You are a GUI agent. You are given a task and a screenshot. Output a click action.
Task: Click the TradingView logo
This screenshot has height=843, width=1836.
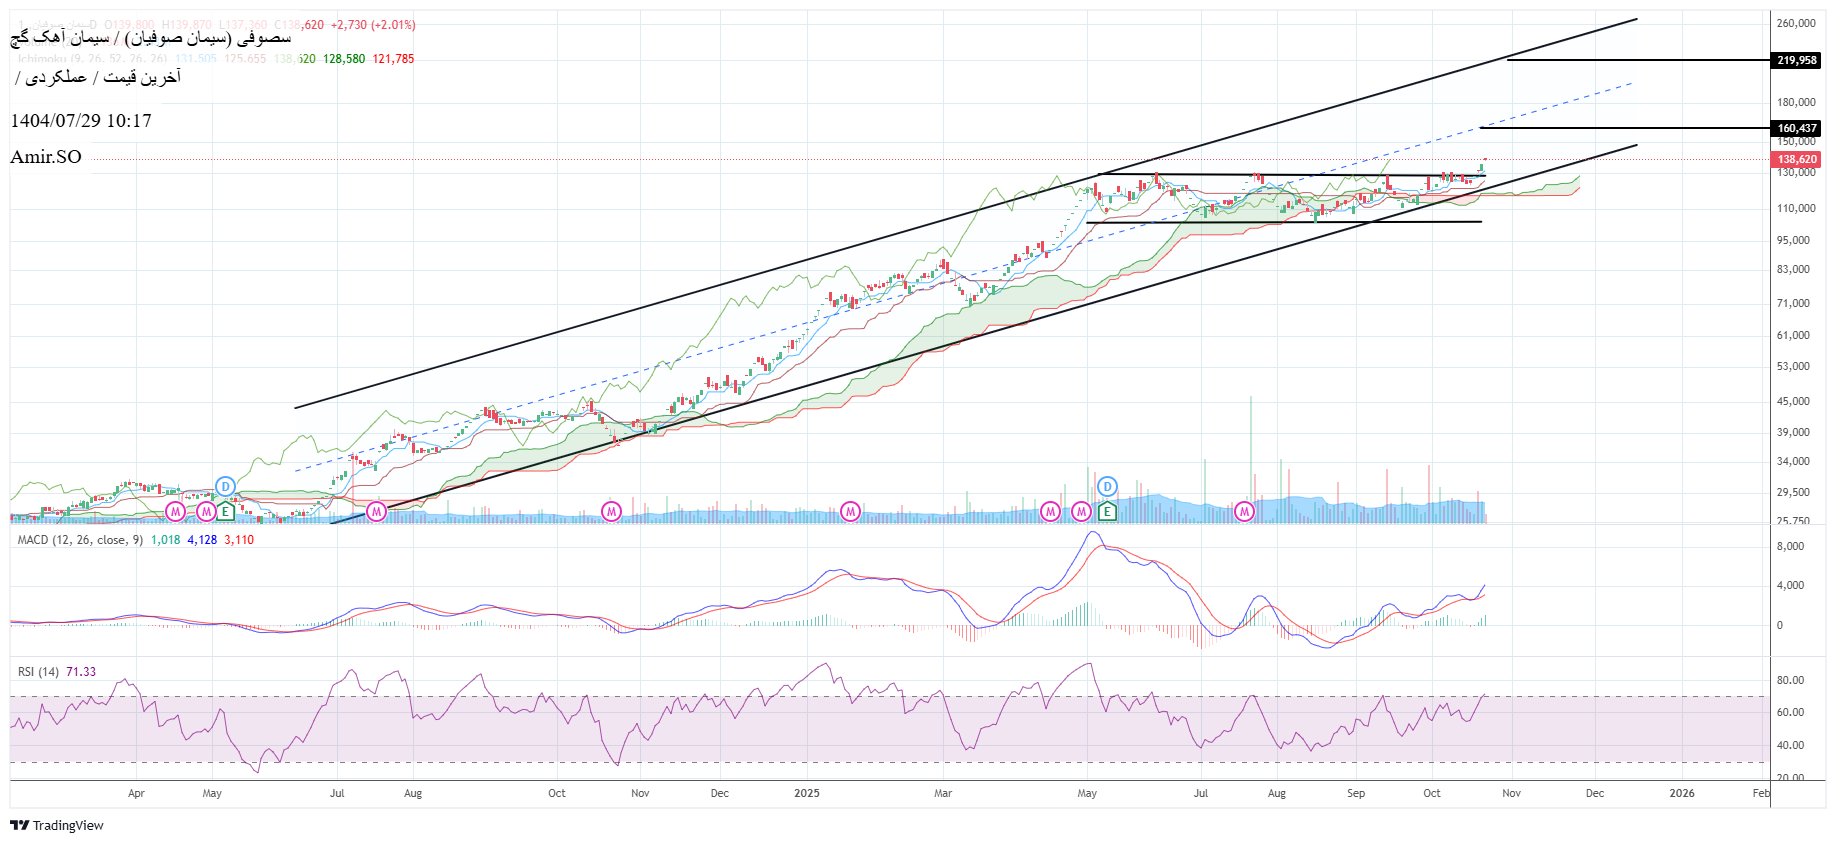(x=57, y=825)
